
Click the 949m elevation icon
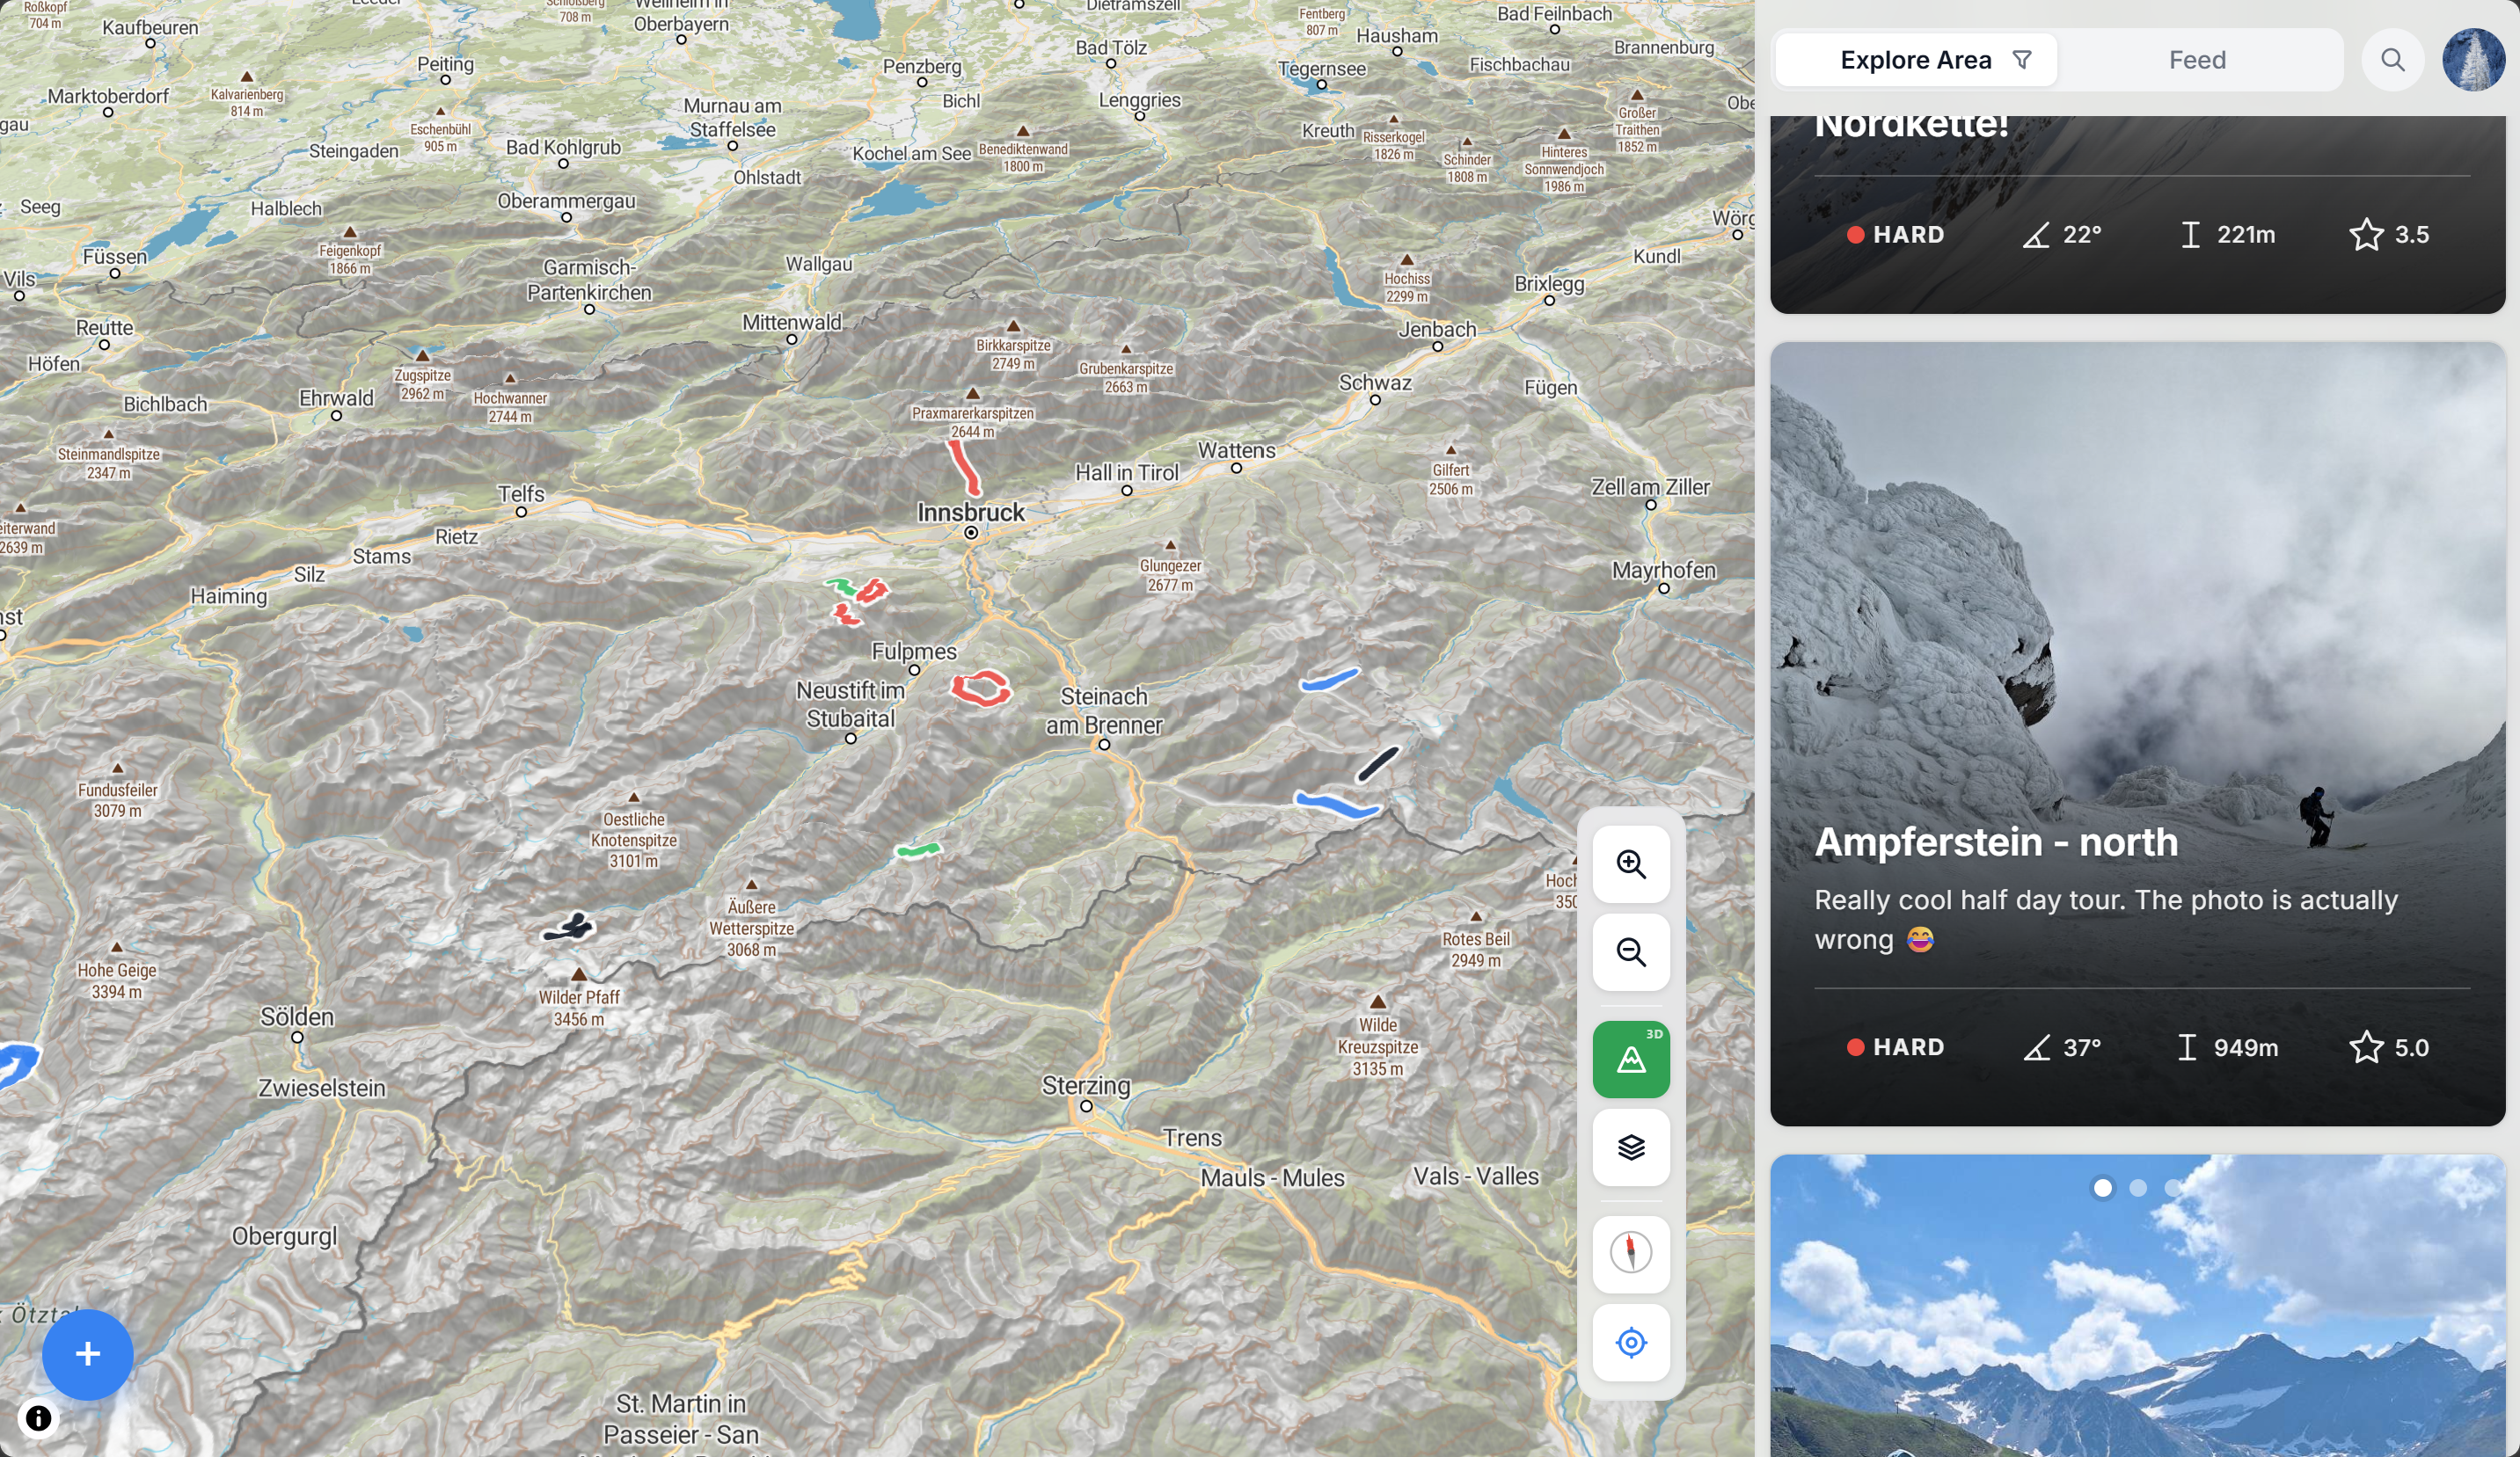(x=2187, y=1047)
